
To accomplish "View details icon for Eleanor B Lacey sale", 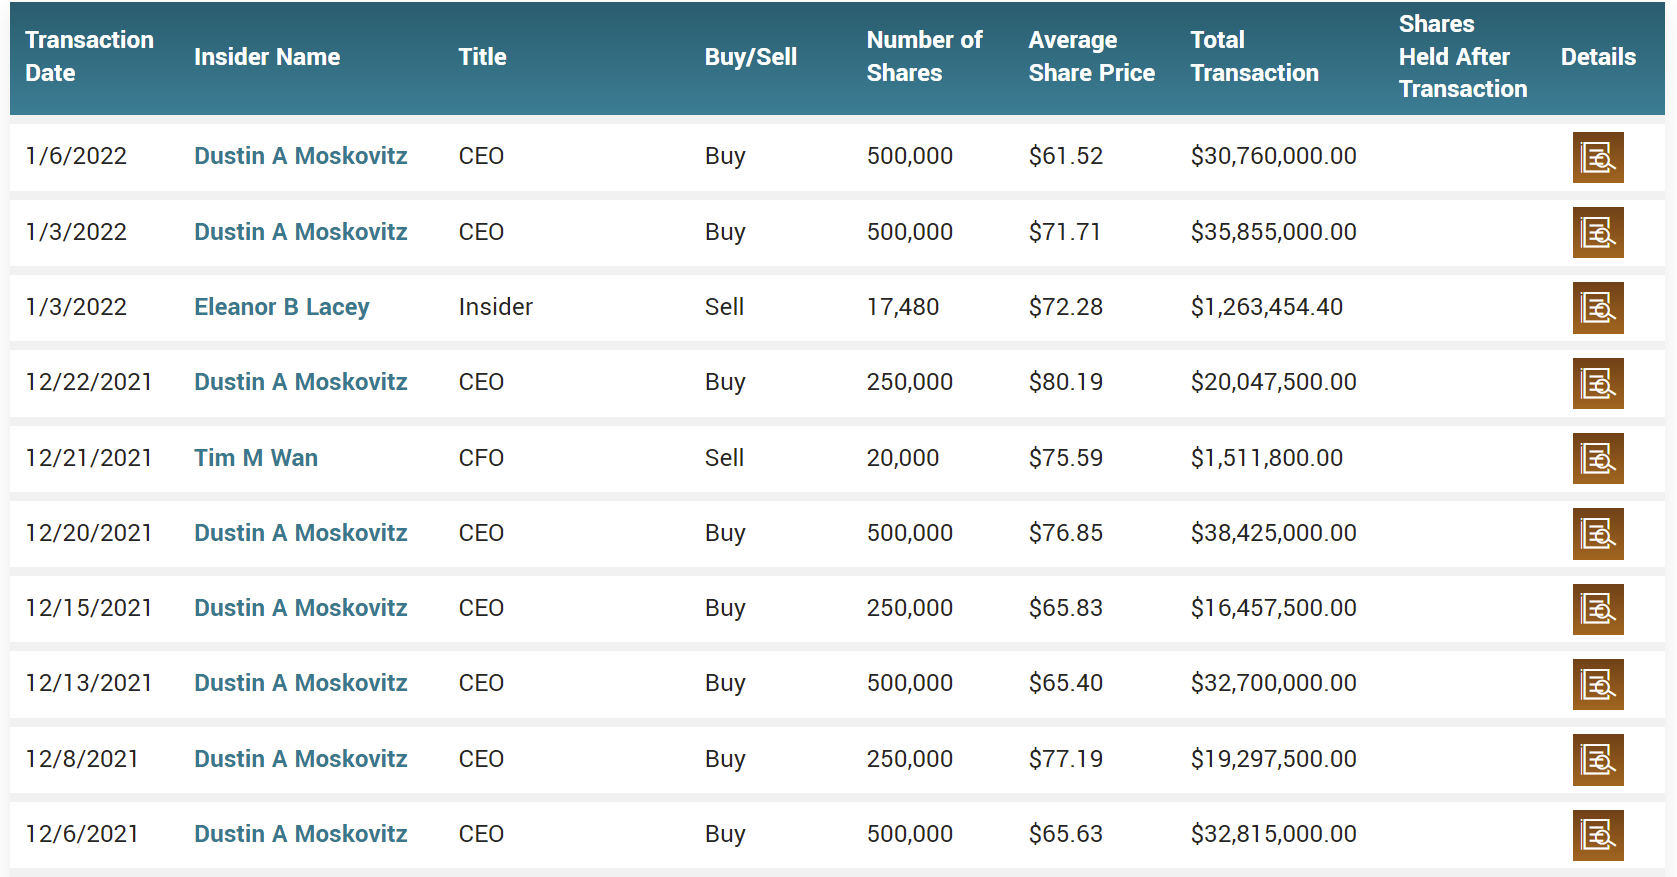I will (1598, 308).
